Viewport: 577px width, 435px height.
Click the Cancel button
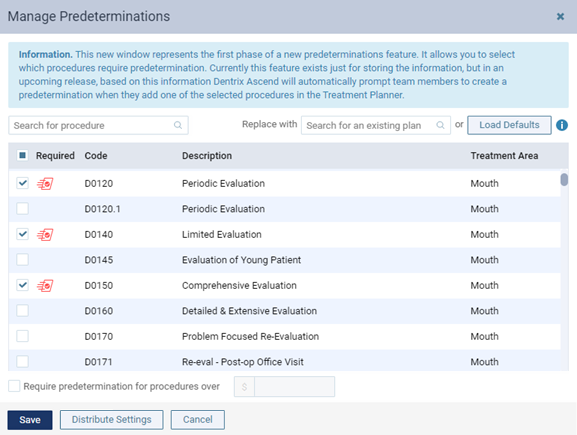click(x=198, y=420)
